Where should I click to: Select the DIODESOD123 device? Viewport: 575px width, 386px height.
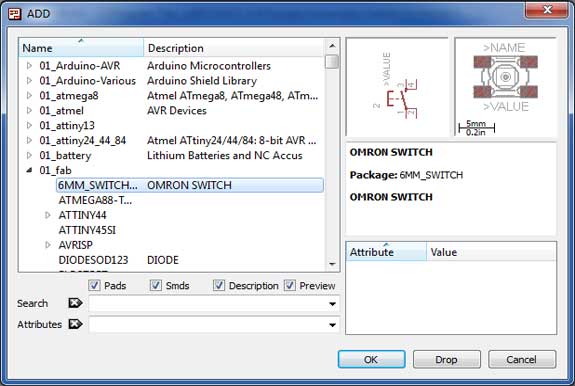click(94, 260)
